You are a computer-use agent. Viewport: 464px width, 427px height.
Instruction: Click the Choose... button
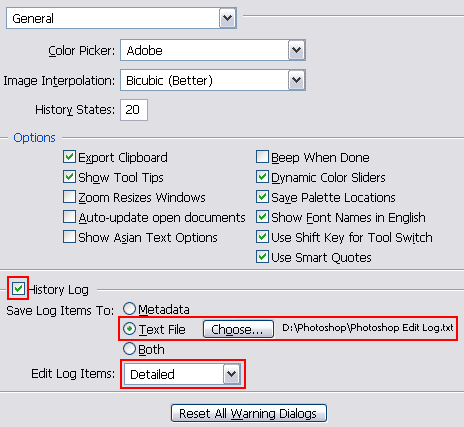238,329
